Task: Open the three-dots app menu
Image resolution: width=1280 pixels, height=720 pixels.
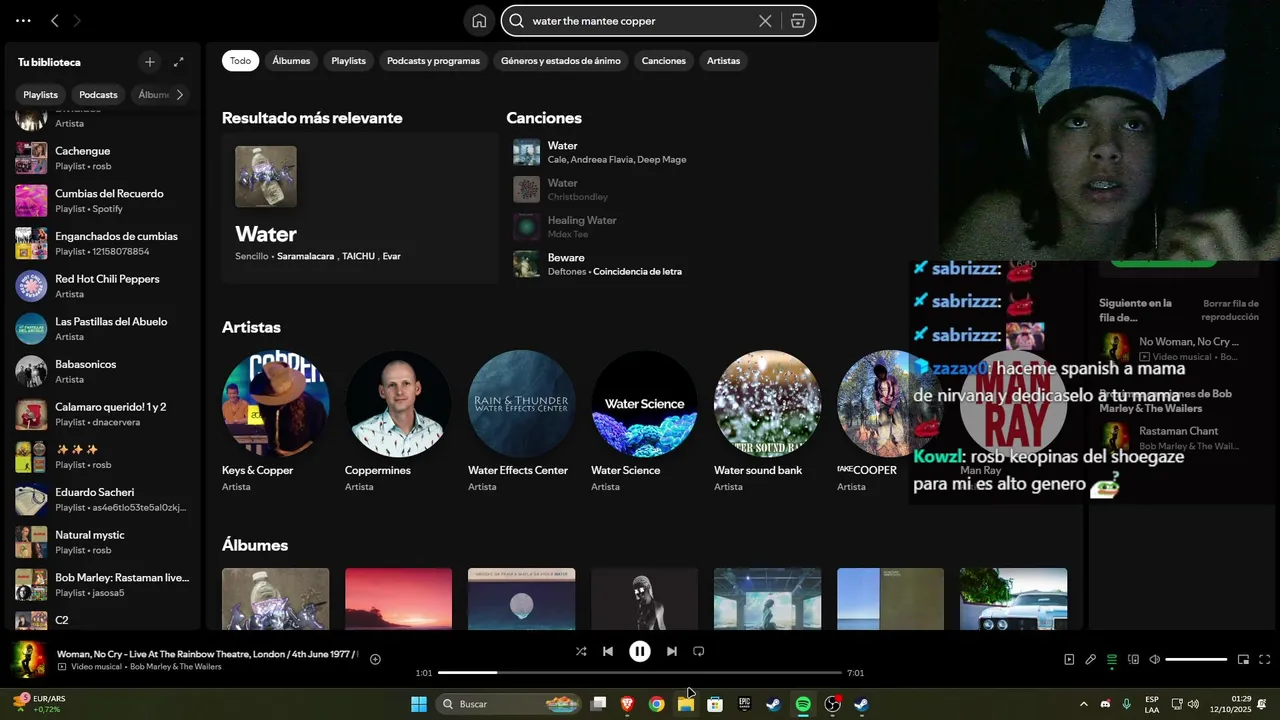Action: pyautogui.click(x=23, y=20)
